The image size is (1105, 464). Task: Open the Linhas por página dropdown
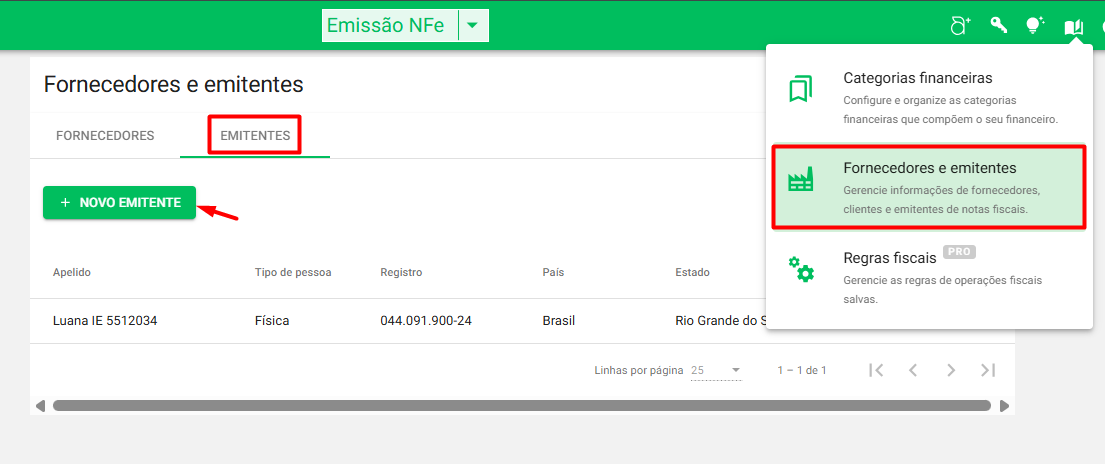pyautogui.click(x=716, y=370)
